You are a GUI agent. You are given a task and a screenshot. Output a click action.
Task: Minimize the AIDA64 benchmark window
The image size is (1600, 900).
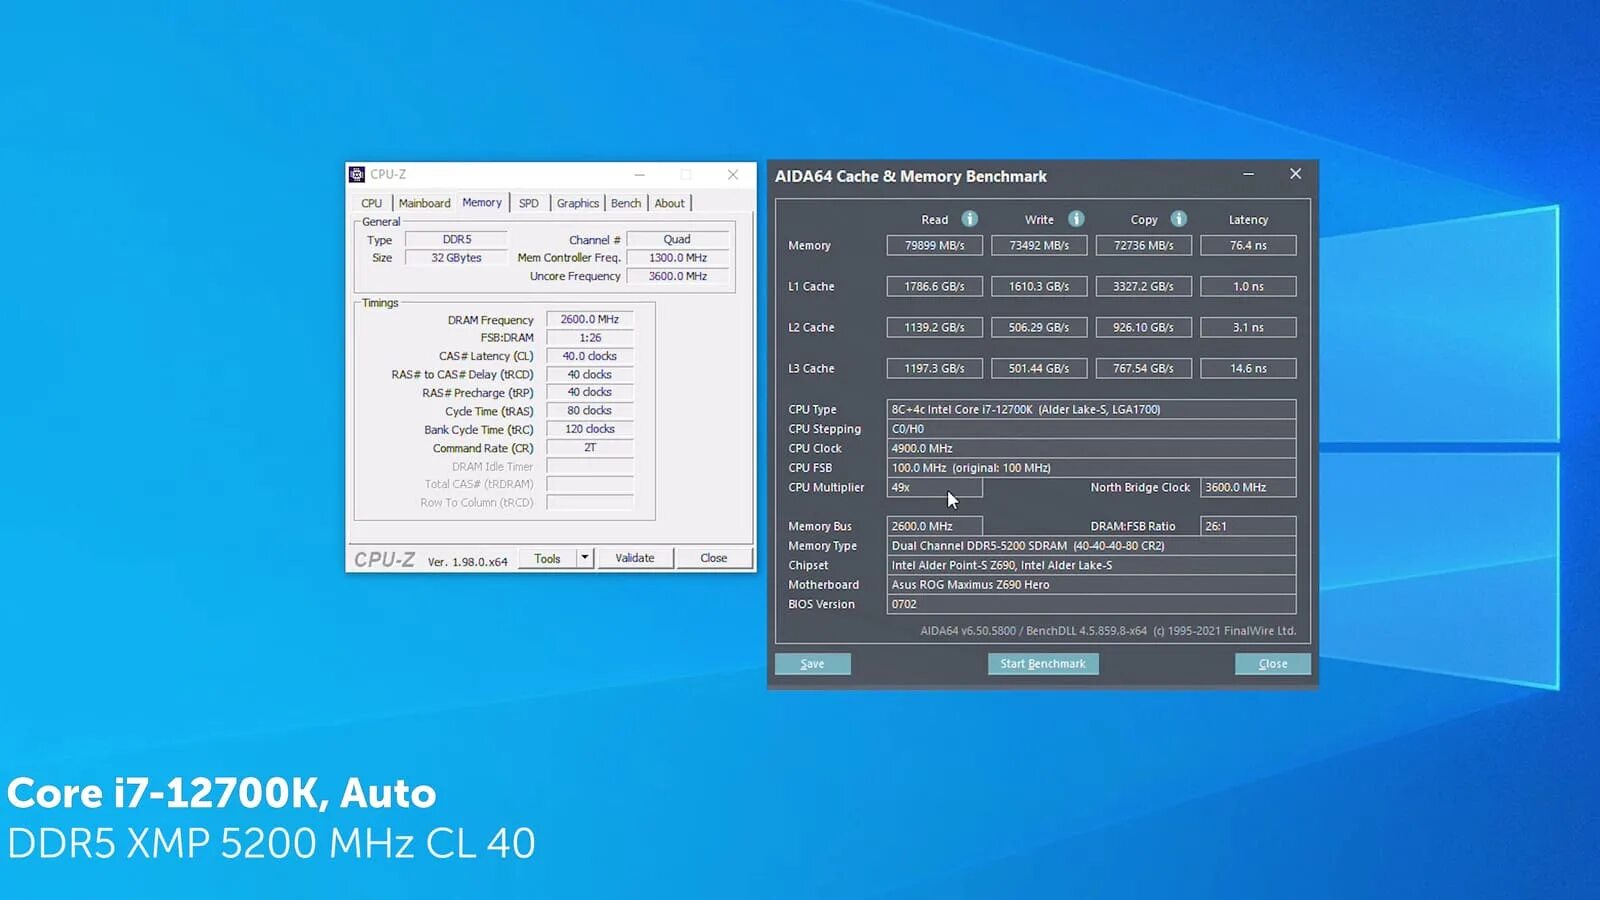[1248, 174]
